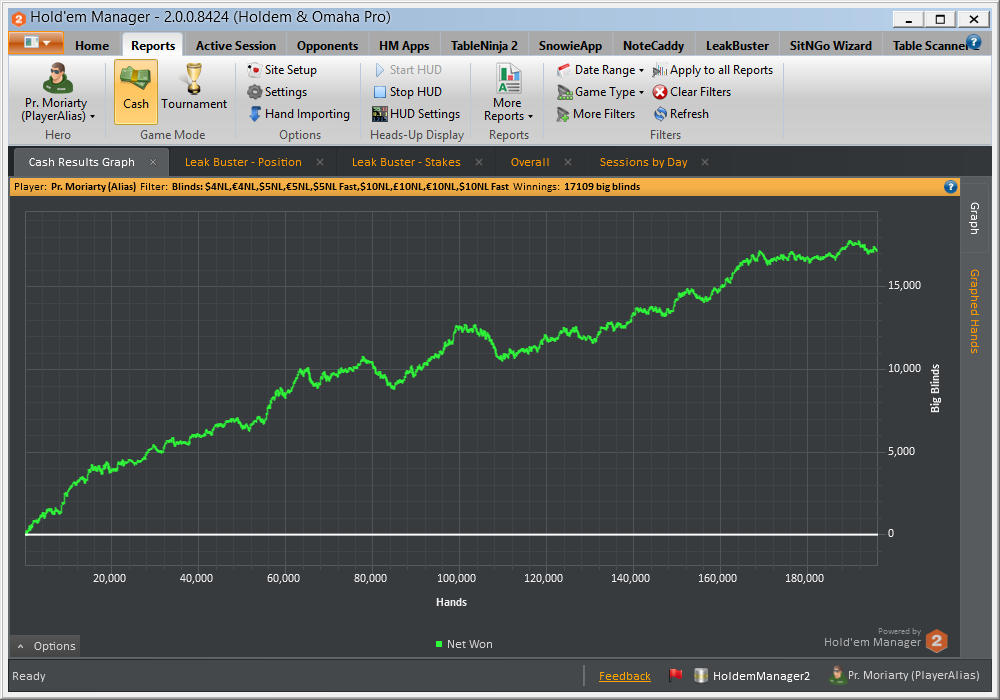Screen dimensions: 1000x700
Task: Expand the Options panel at bottom
Action: point(45,646)
